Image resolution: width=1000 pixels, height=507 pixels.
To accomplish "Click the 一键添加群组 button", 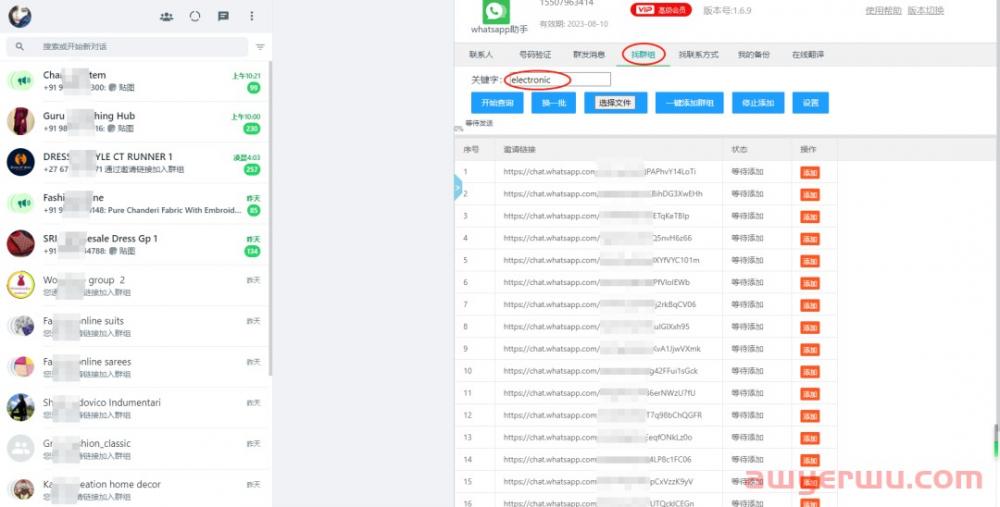I will coord(689,103).
